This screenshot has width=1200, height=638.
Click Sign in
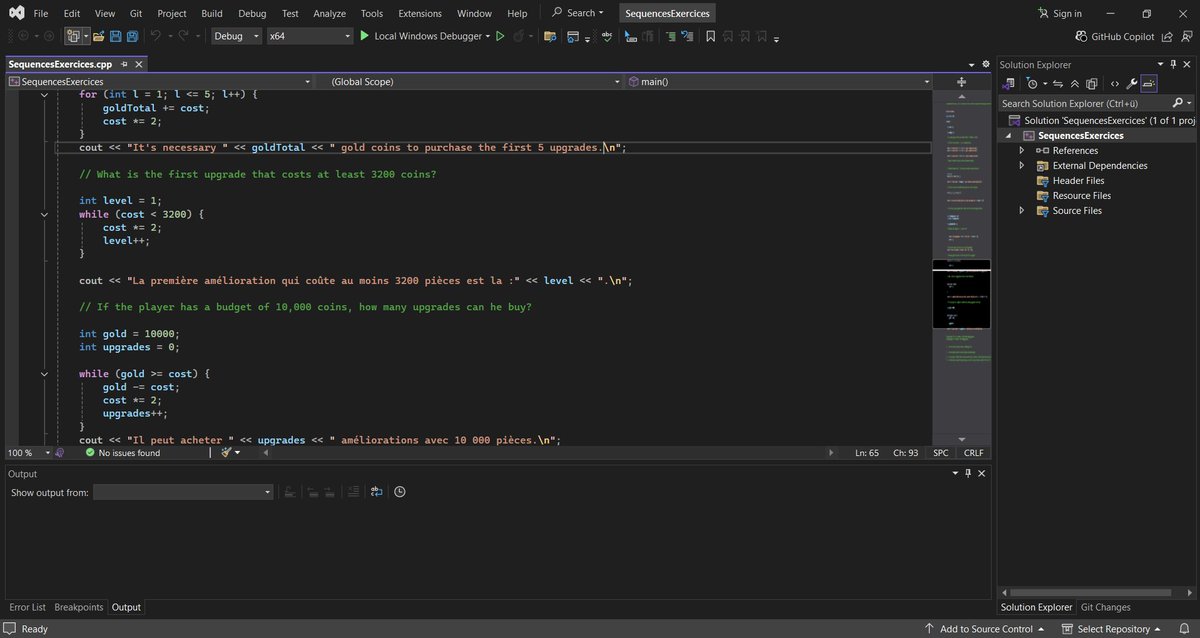click(x=1060, y=14)
